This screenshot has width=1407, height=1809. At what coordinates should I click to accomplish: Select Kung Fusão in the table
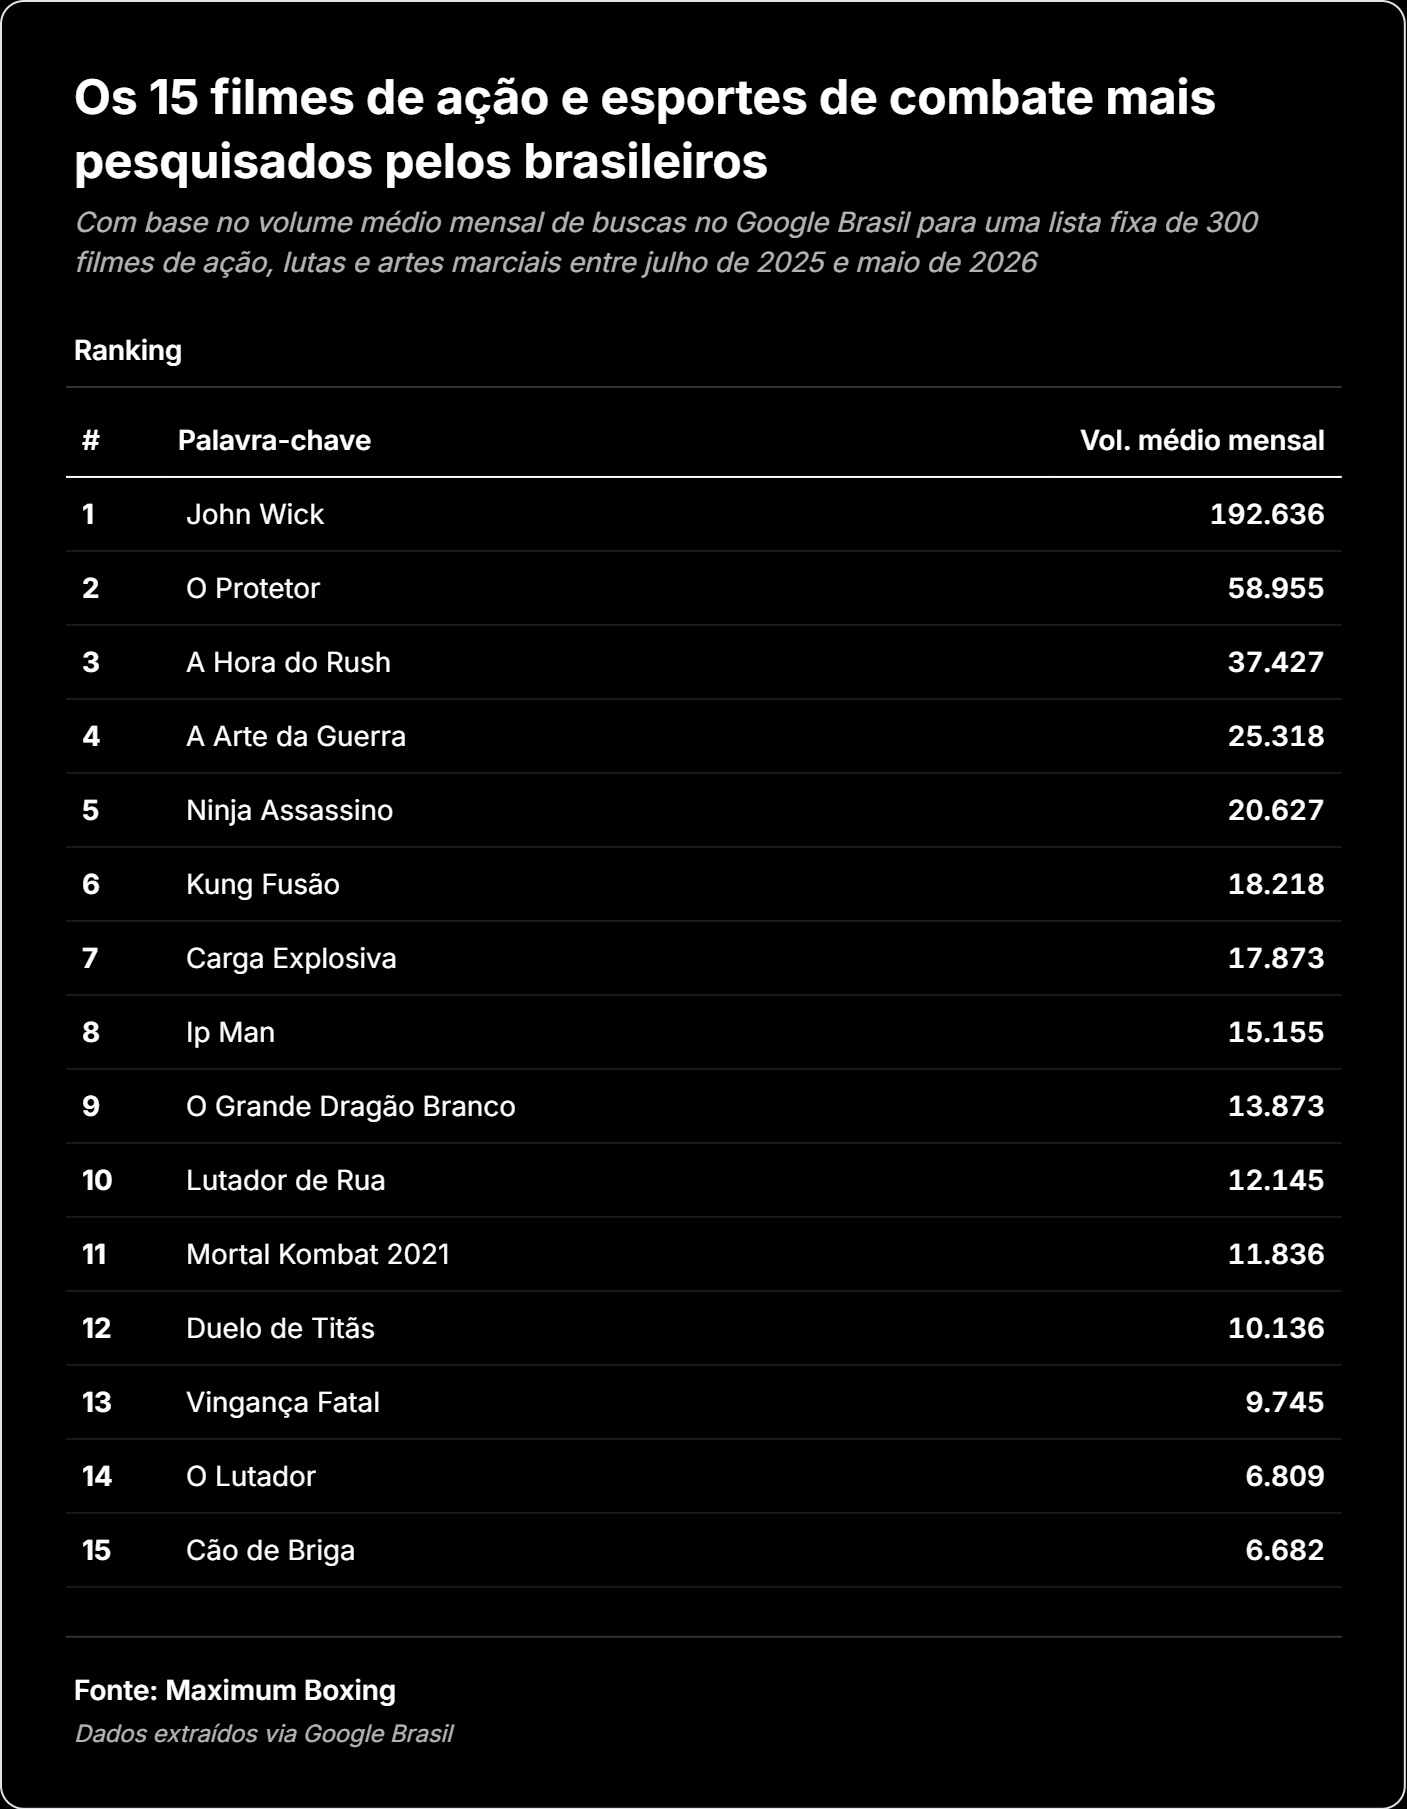coord(263,885)
